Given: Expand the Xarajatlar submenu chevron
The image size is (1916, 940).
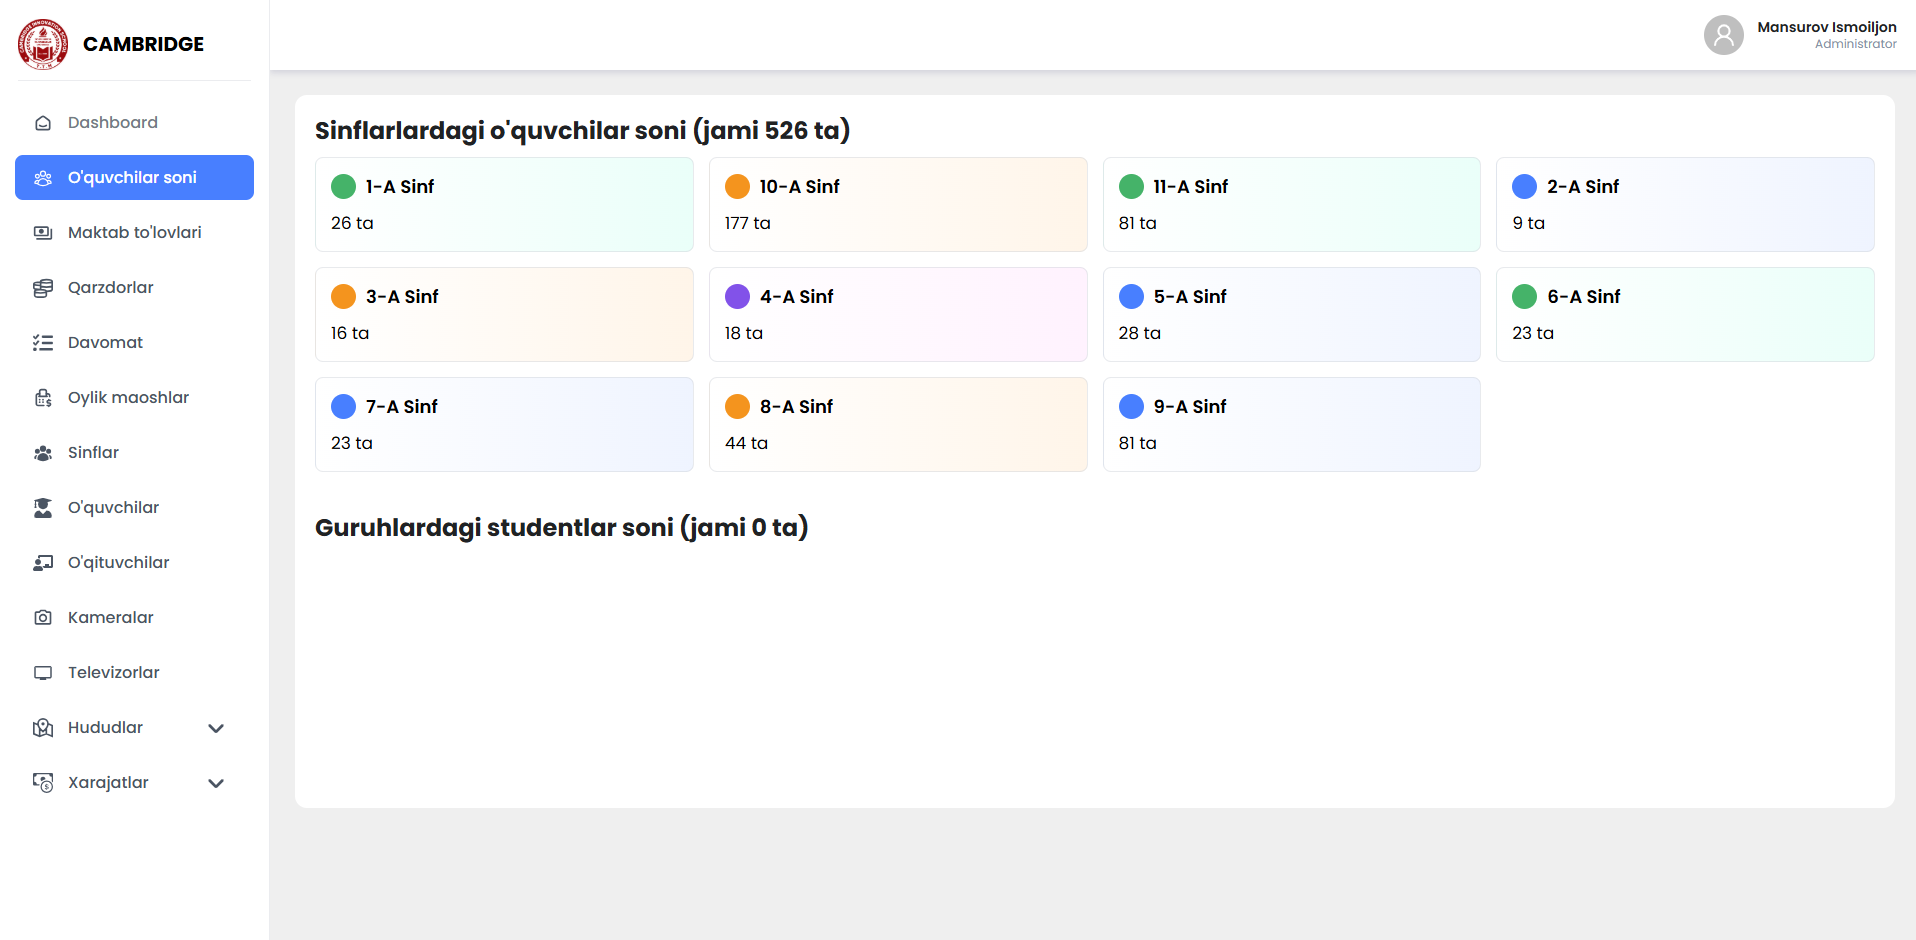Looking at the screenshot, I should [216, 783].
